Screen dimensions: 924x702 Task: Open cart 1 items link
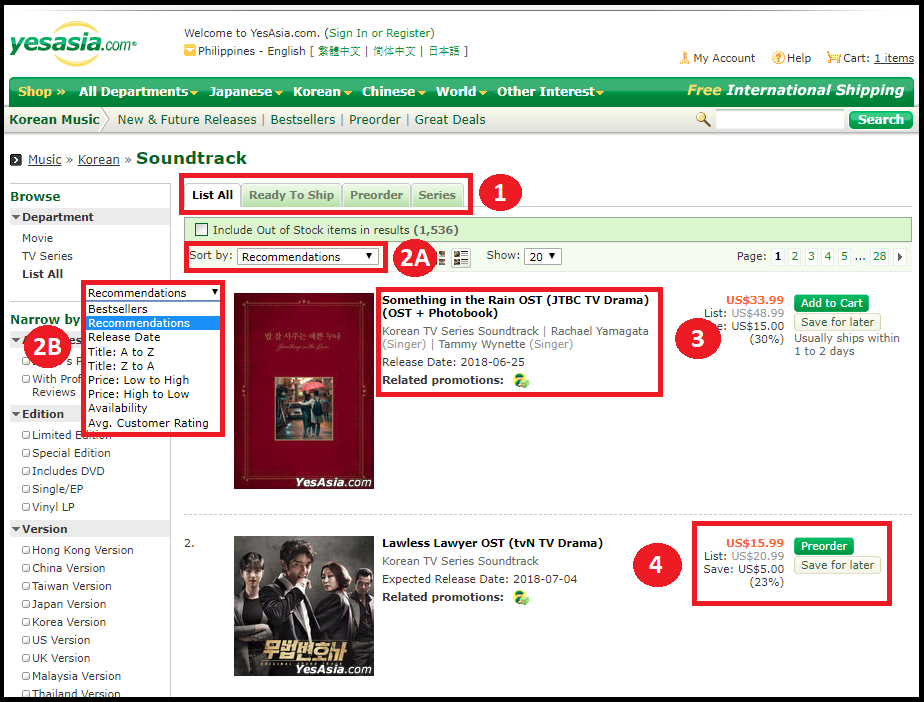pos(893,58)
